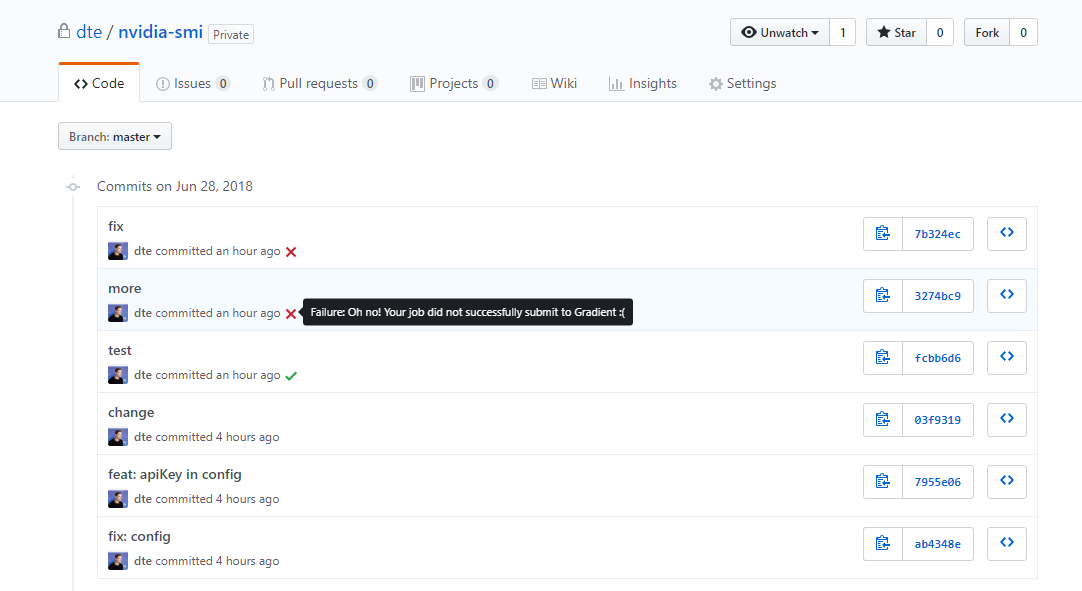Click the dte avatar on 'fix' commit
The image size is (1082, 591).
118,251
